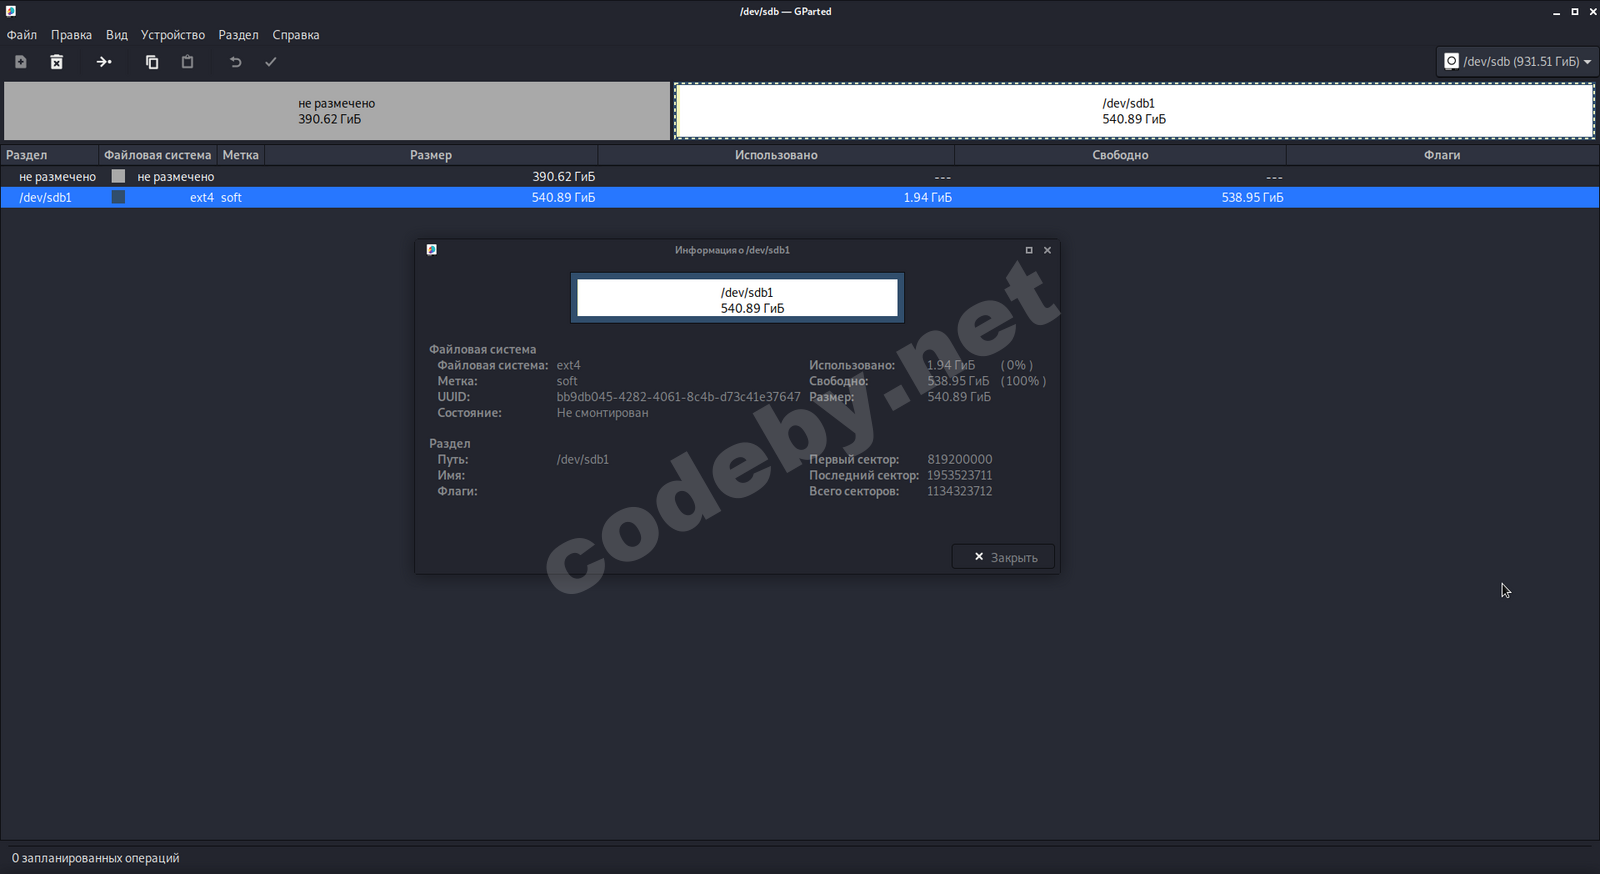Select the unallocated 390.62 ГиБ block in disk map
Screen dimensions: 1600x874
337,111
